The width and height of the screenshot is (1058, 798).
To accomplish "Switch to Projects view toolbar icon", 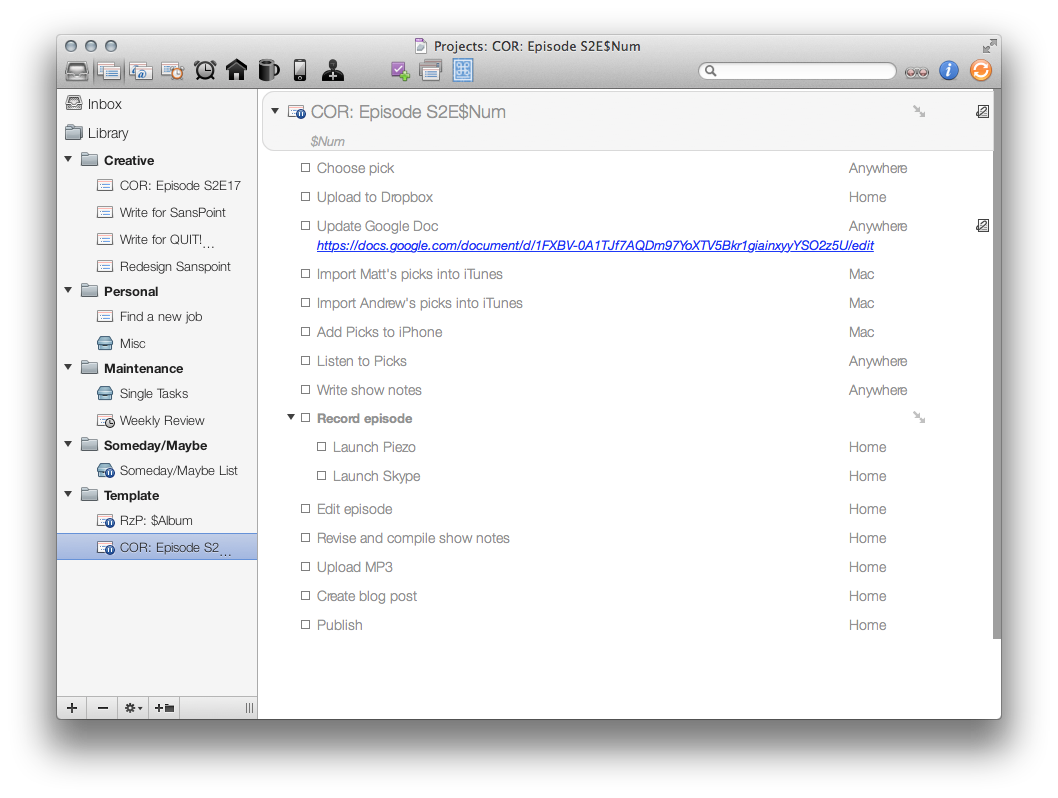I will click(x=109, y=70).
